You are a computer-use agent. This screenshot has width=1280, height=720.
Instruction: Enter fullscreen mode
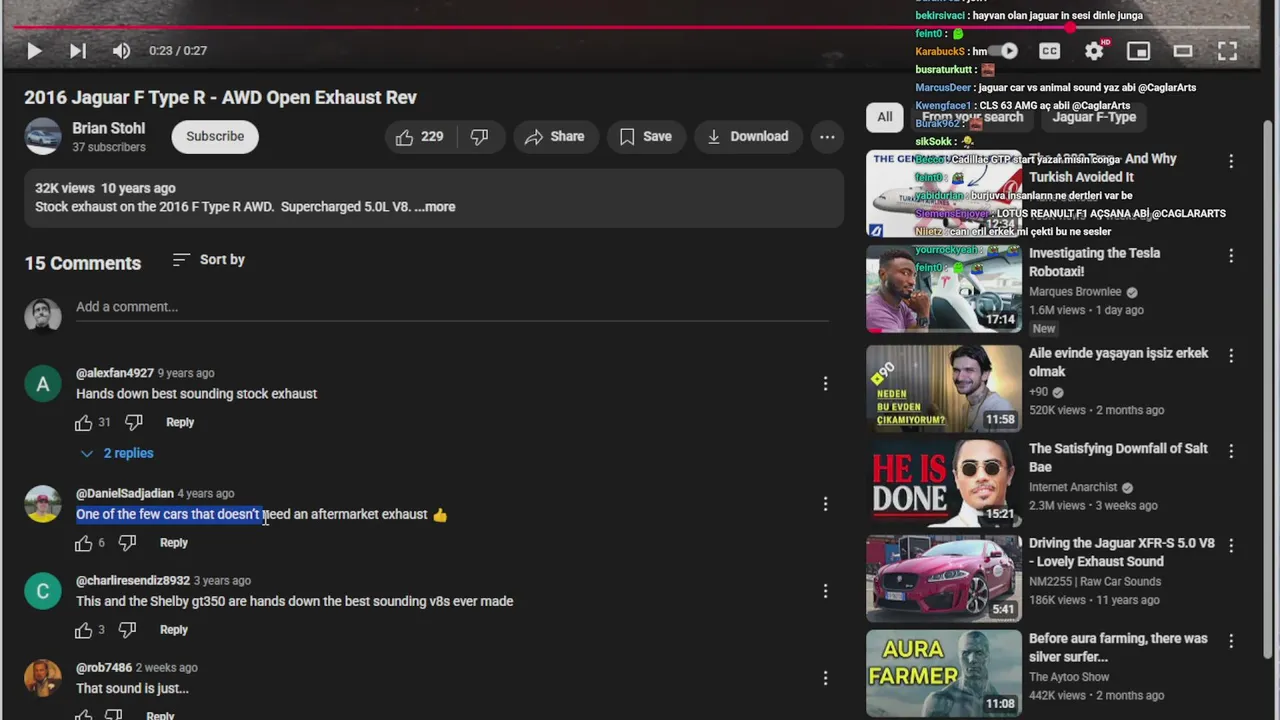tap(1228, 51)
